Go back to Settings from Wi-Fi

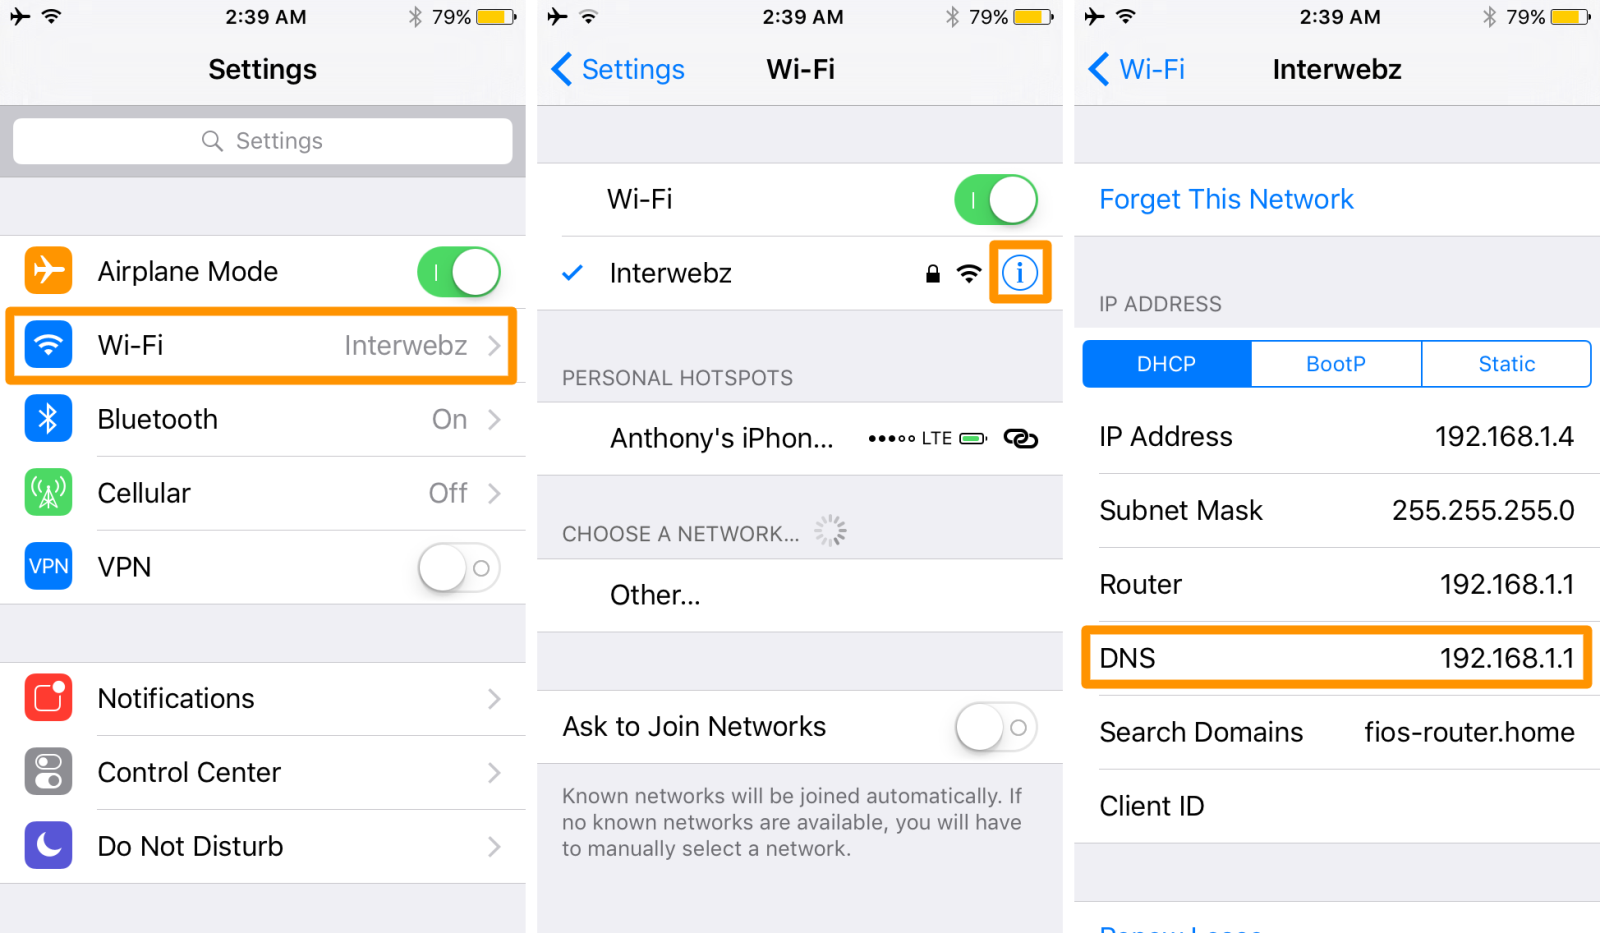click(618, 69)
